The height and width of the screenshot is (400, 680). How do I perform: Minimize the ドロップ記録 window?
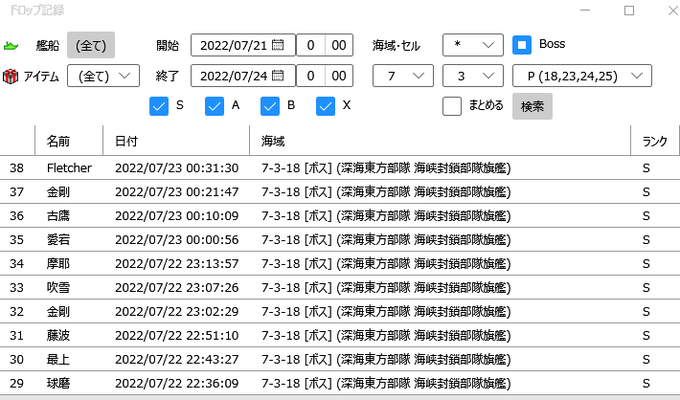click(x=585, y=10)
